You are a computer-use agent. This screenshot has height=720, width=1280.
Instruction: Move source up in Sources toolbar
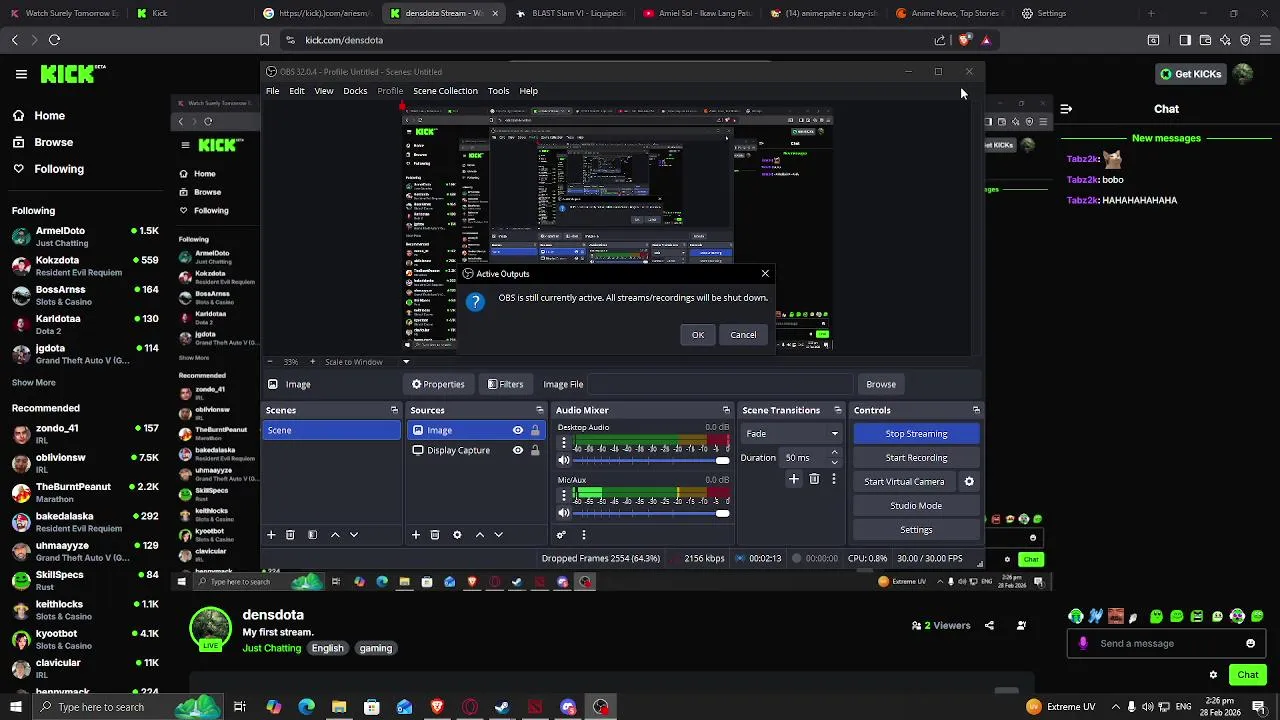click(x=480, y=535)
